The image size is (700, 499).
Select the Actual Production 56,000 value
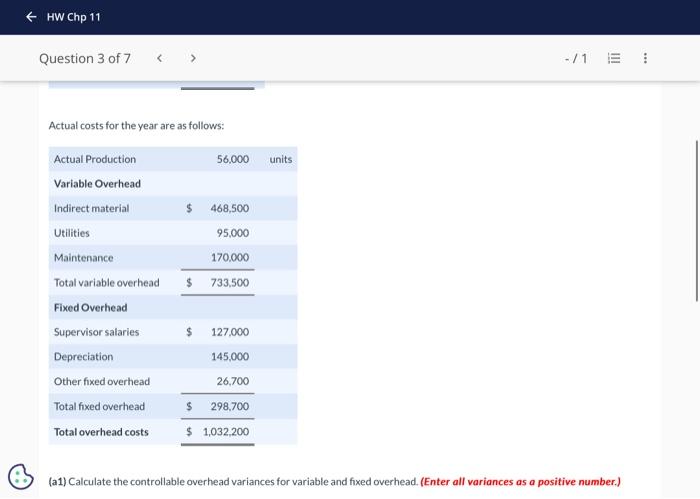tap(233, 159)
